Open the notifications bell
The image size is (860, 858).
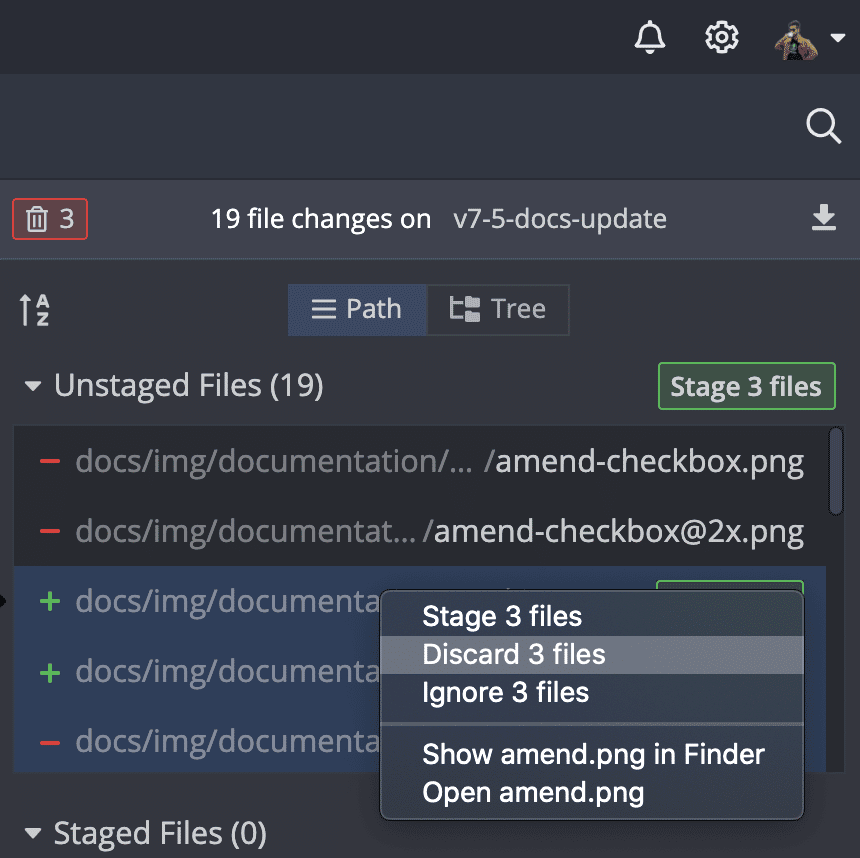(x=650, y=38)
